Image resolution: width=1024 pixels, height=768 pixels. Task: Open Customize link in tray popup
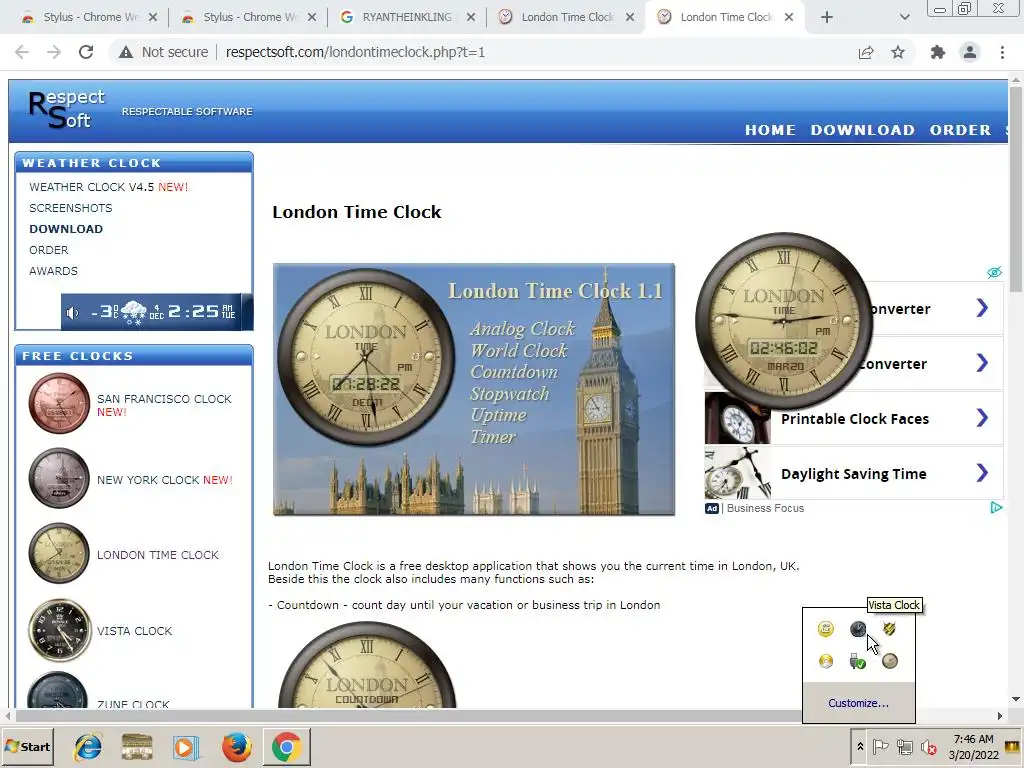(858, 703)
